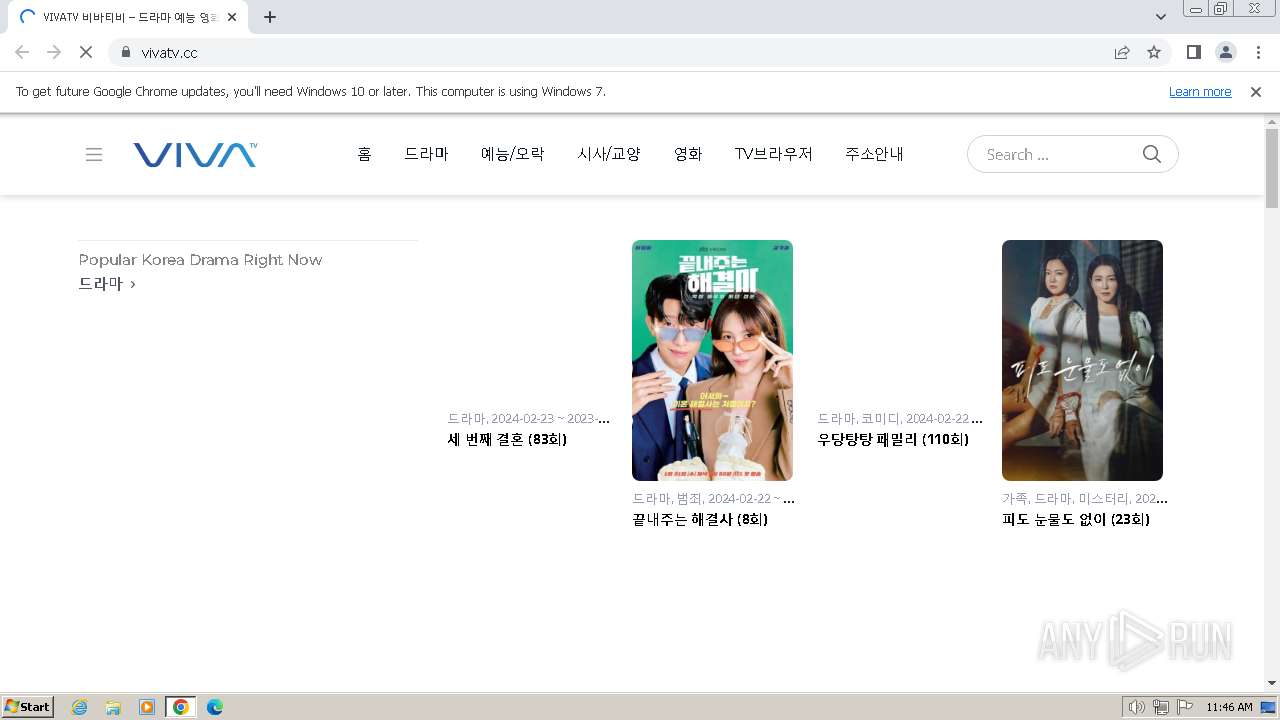Screen dimensions: 1280x720
Task: Go forward in browser history
Action: pyautogui.click(x=54, y=52)
